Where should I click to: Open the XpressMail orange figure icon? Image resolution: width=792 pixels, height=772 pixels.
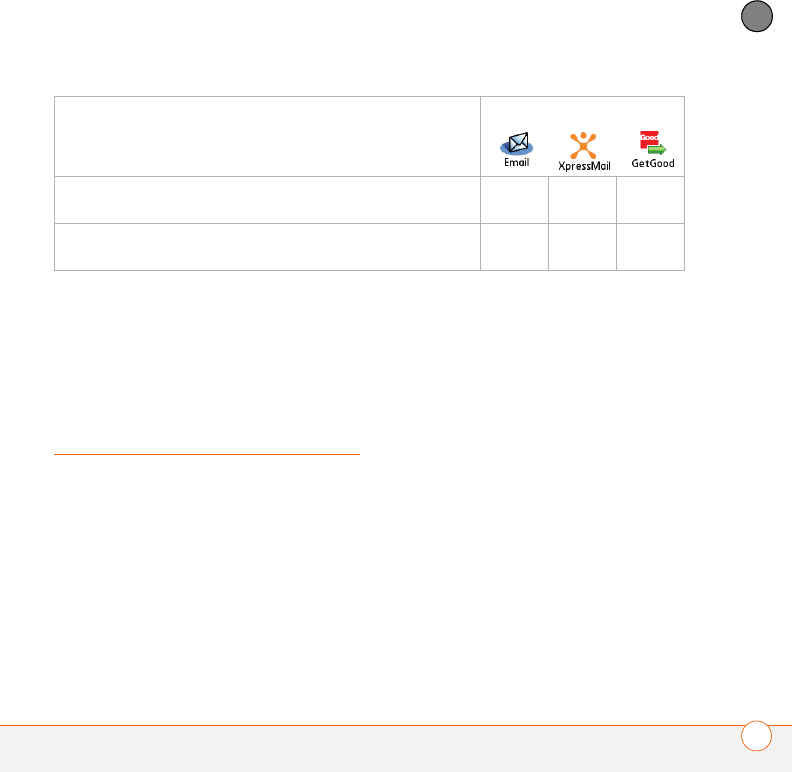pos(583,146)
